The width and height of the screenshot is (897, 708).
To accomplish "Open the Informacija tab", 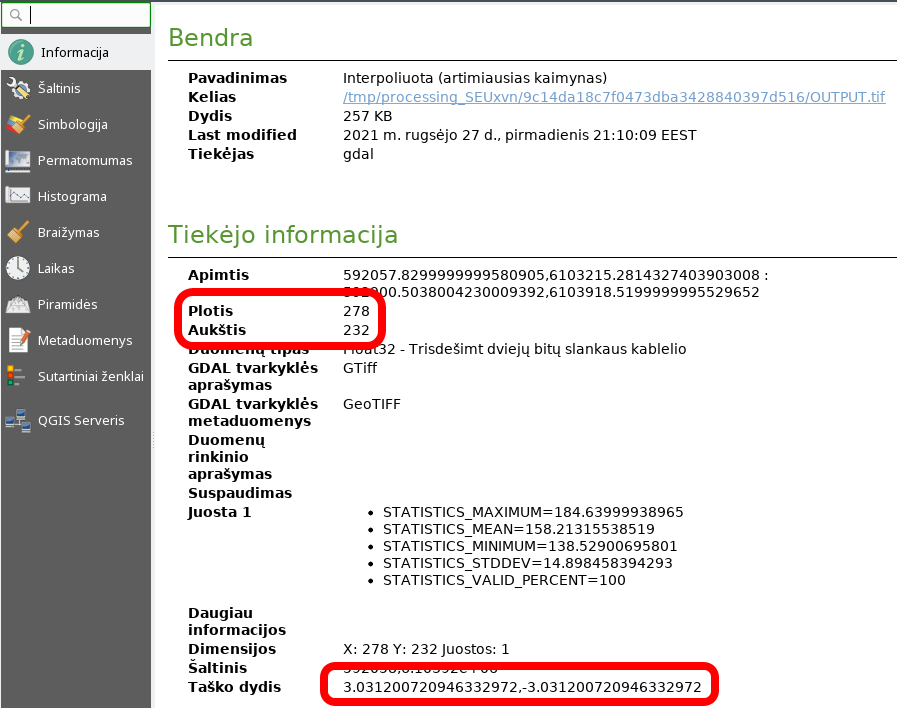I will [76, 52].
